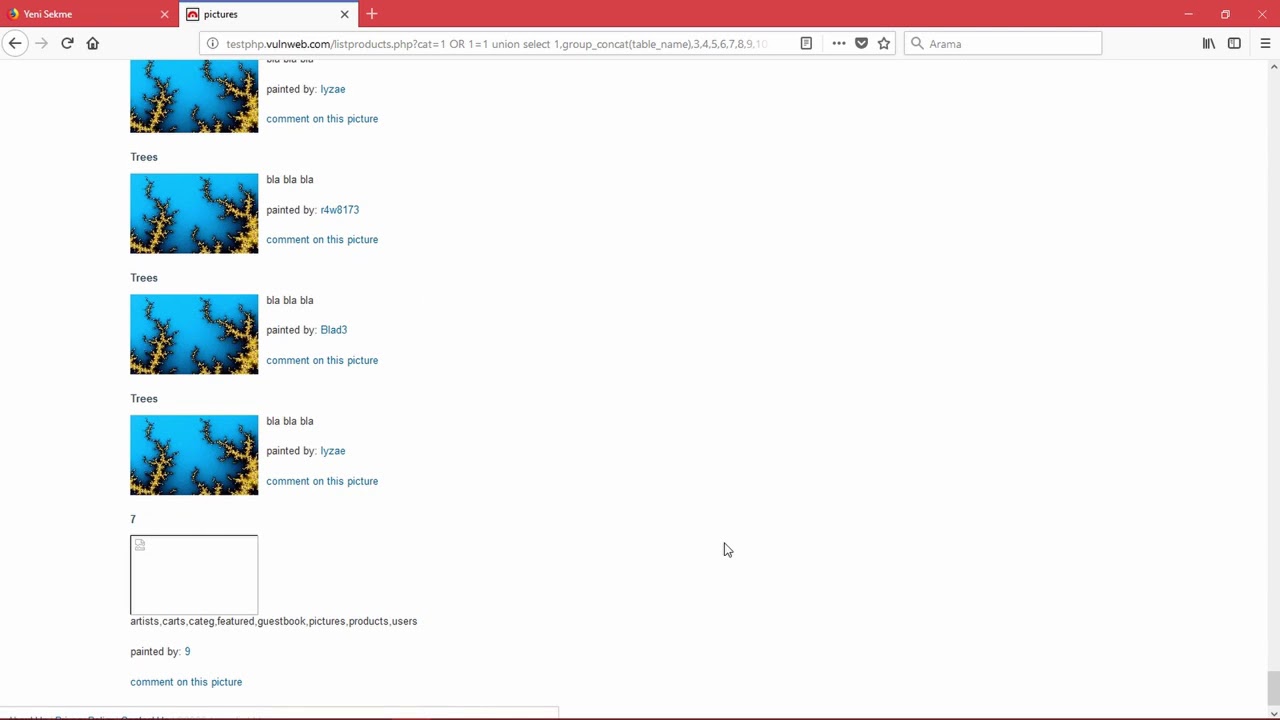The width and height of the screenshot is (1280, 720).
Task: Open a new tab with plus button
Action: pyautogui.click(x=372, y=14)
